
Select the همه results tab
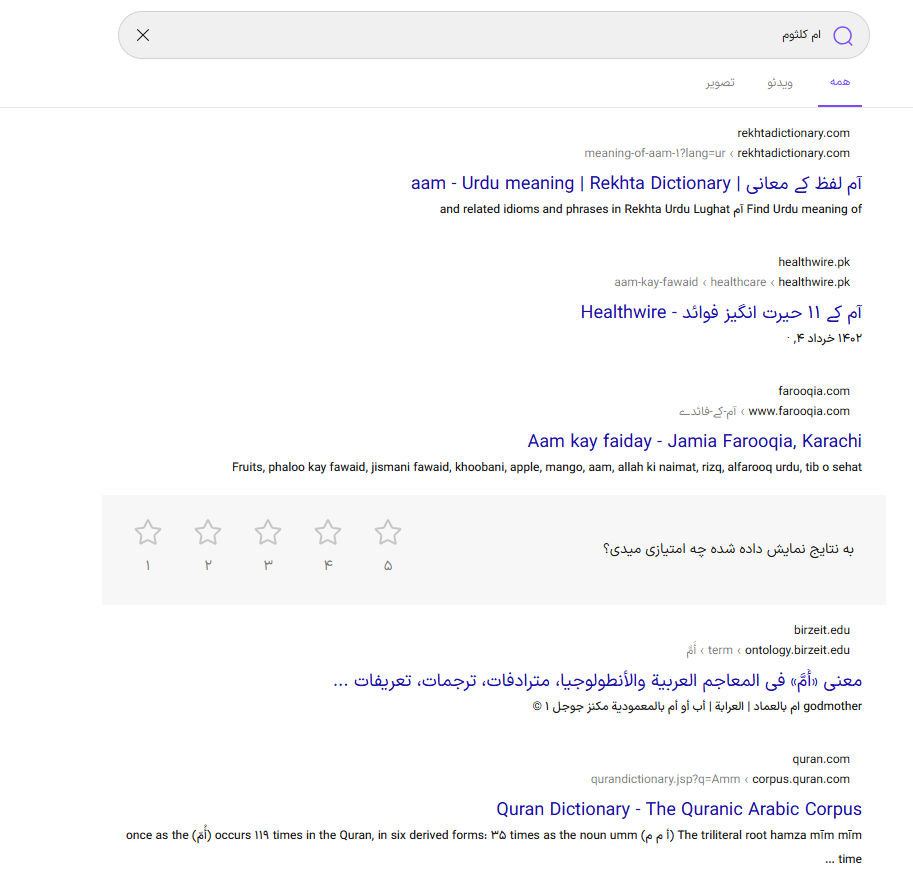click(839, 83)
